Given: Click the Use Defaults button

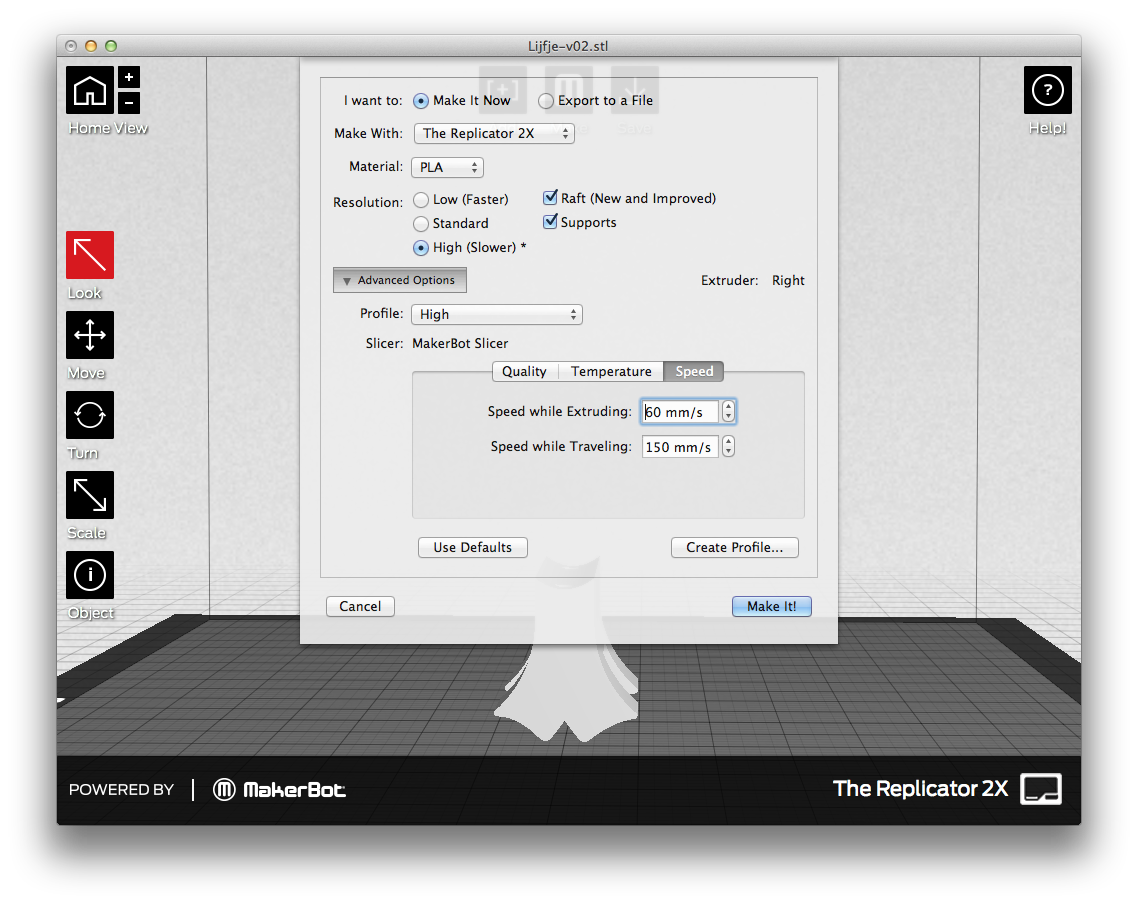Looking at the screenshot, I should click(x=472, y=547).
